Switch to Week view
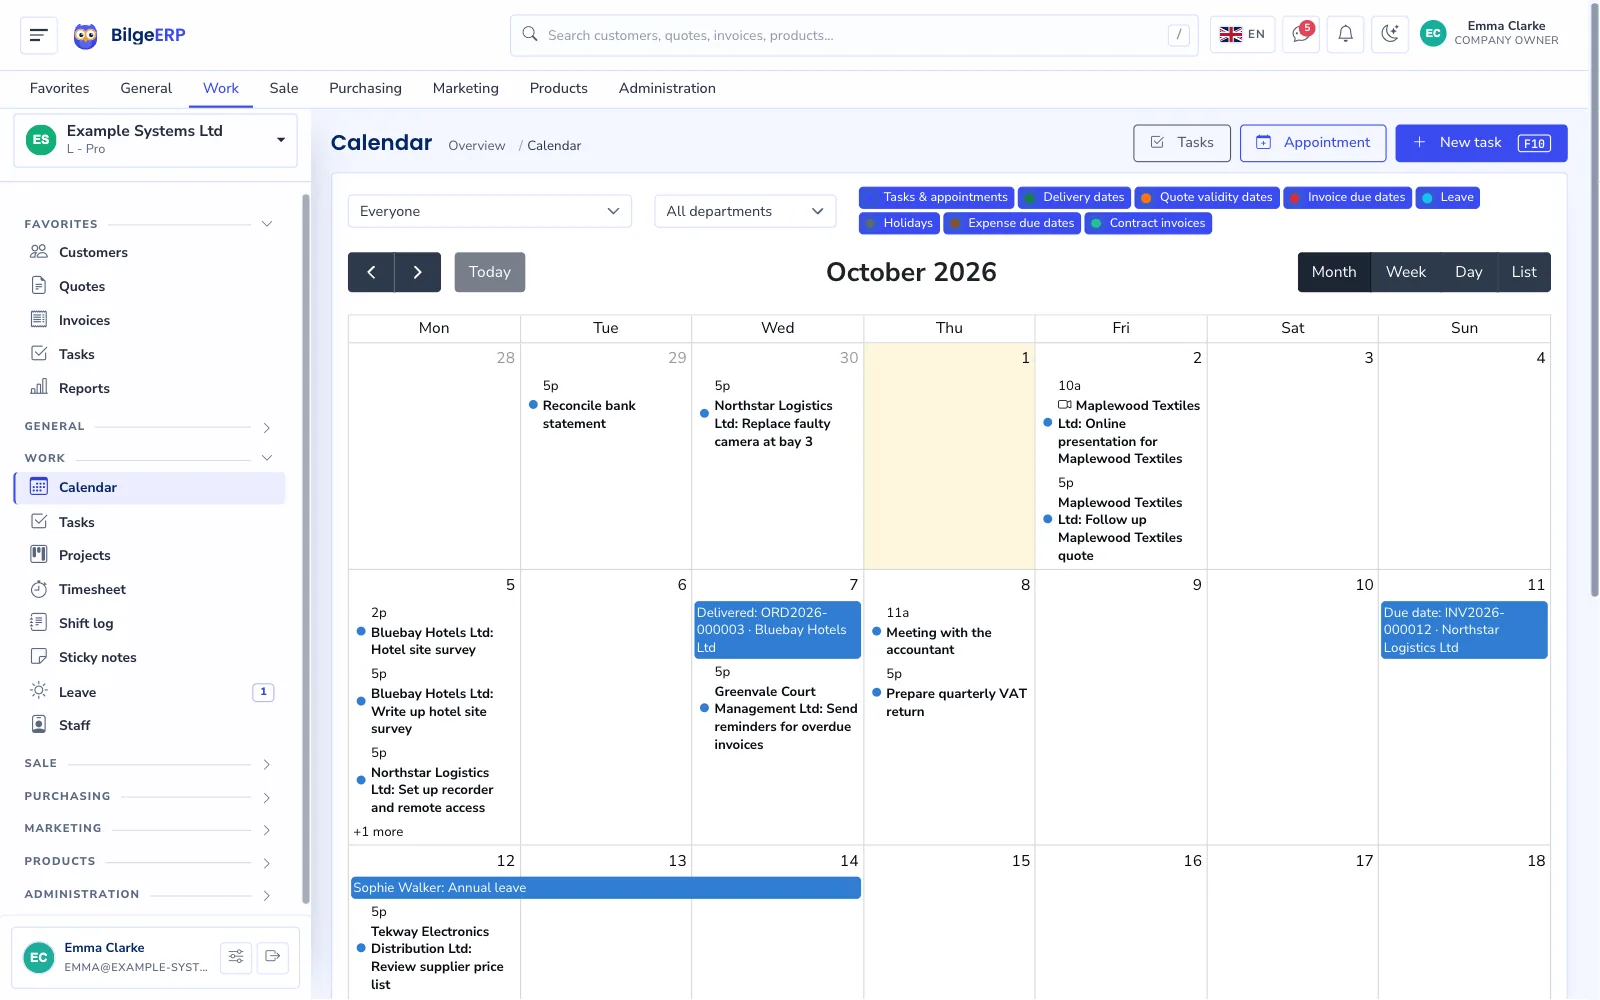The height and width of the screenshot is (1000, 1600). point(1406,272)
